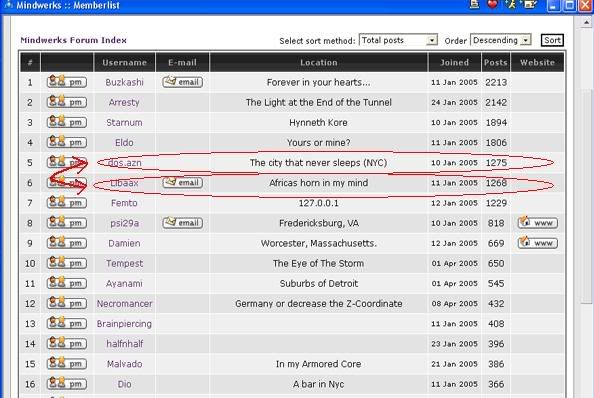594x398 pixels.
Task: Open the Total posts sort method dropdown
Action: (398, 40)
